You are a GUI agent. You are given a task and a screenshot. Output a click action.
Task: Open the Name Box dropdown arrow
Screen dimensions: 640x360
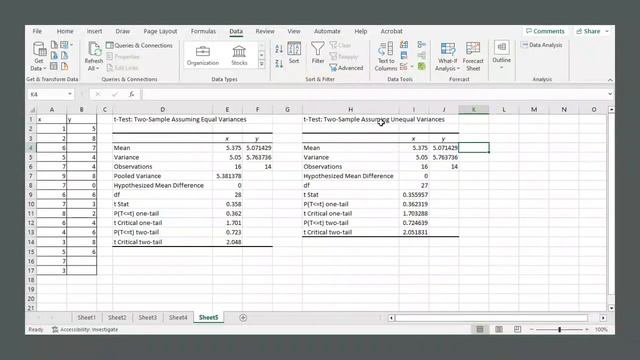click(x=70, y=94)
